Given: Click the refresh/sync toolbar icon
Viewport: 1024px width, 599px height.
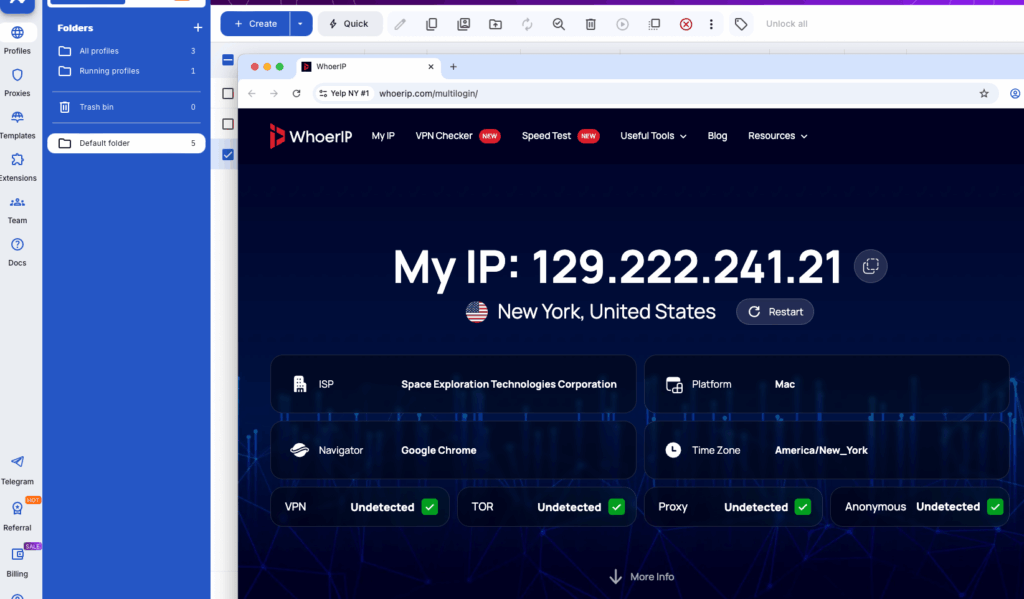Looking at the screenshot, I should pyautogui.click(x=527, y=23).
